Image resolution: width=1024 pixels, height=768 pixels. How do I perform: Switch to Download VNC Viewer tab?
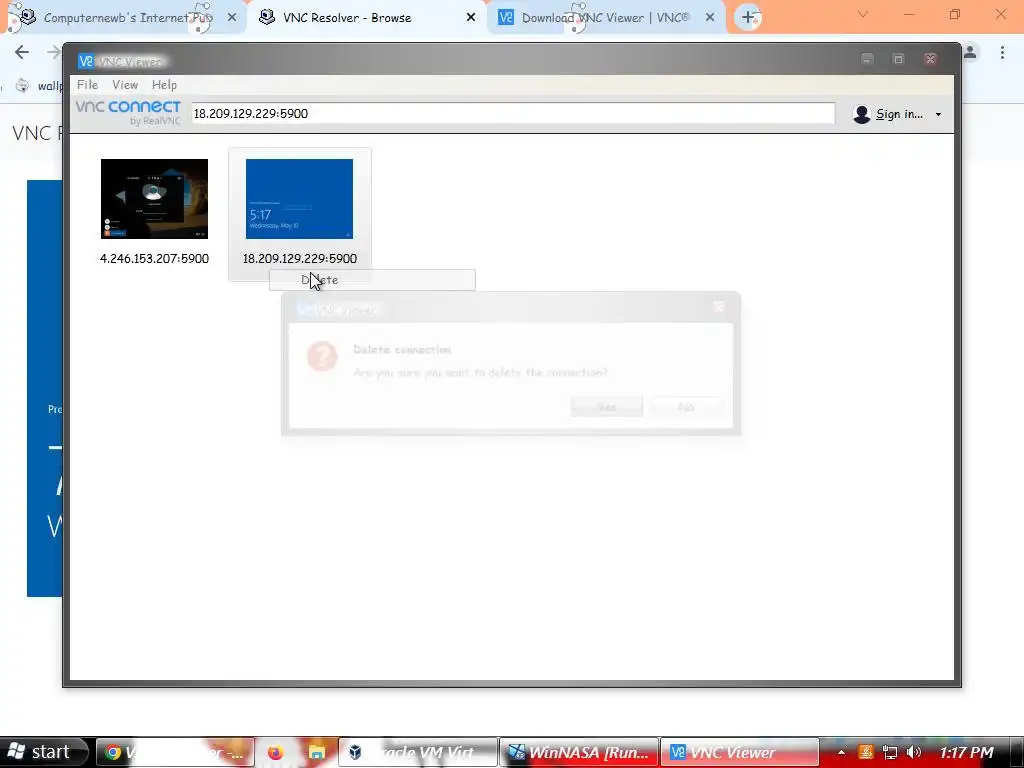click(605, 18)
